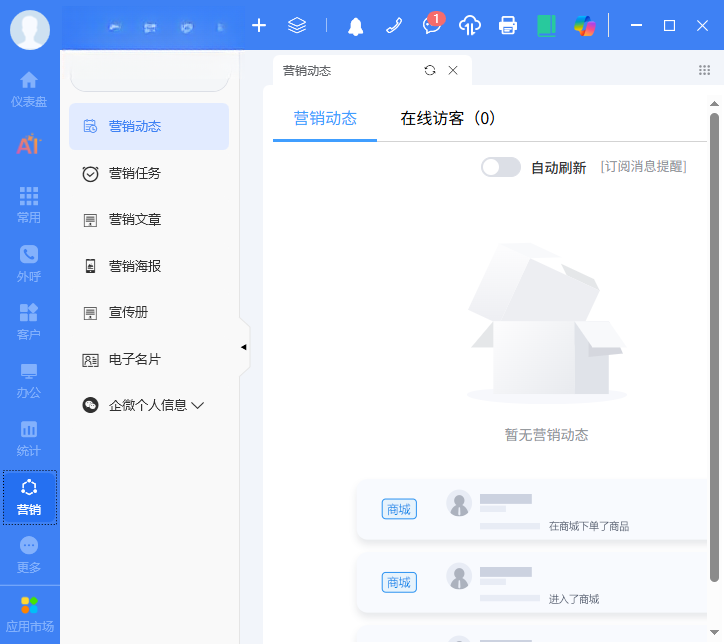Open the user avatar profile
Viewport: 724px width, 644px height.
tap(30, 30)
